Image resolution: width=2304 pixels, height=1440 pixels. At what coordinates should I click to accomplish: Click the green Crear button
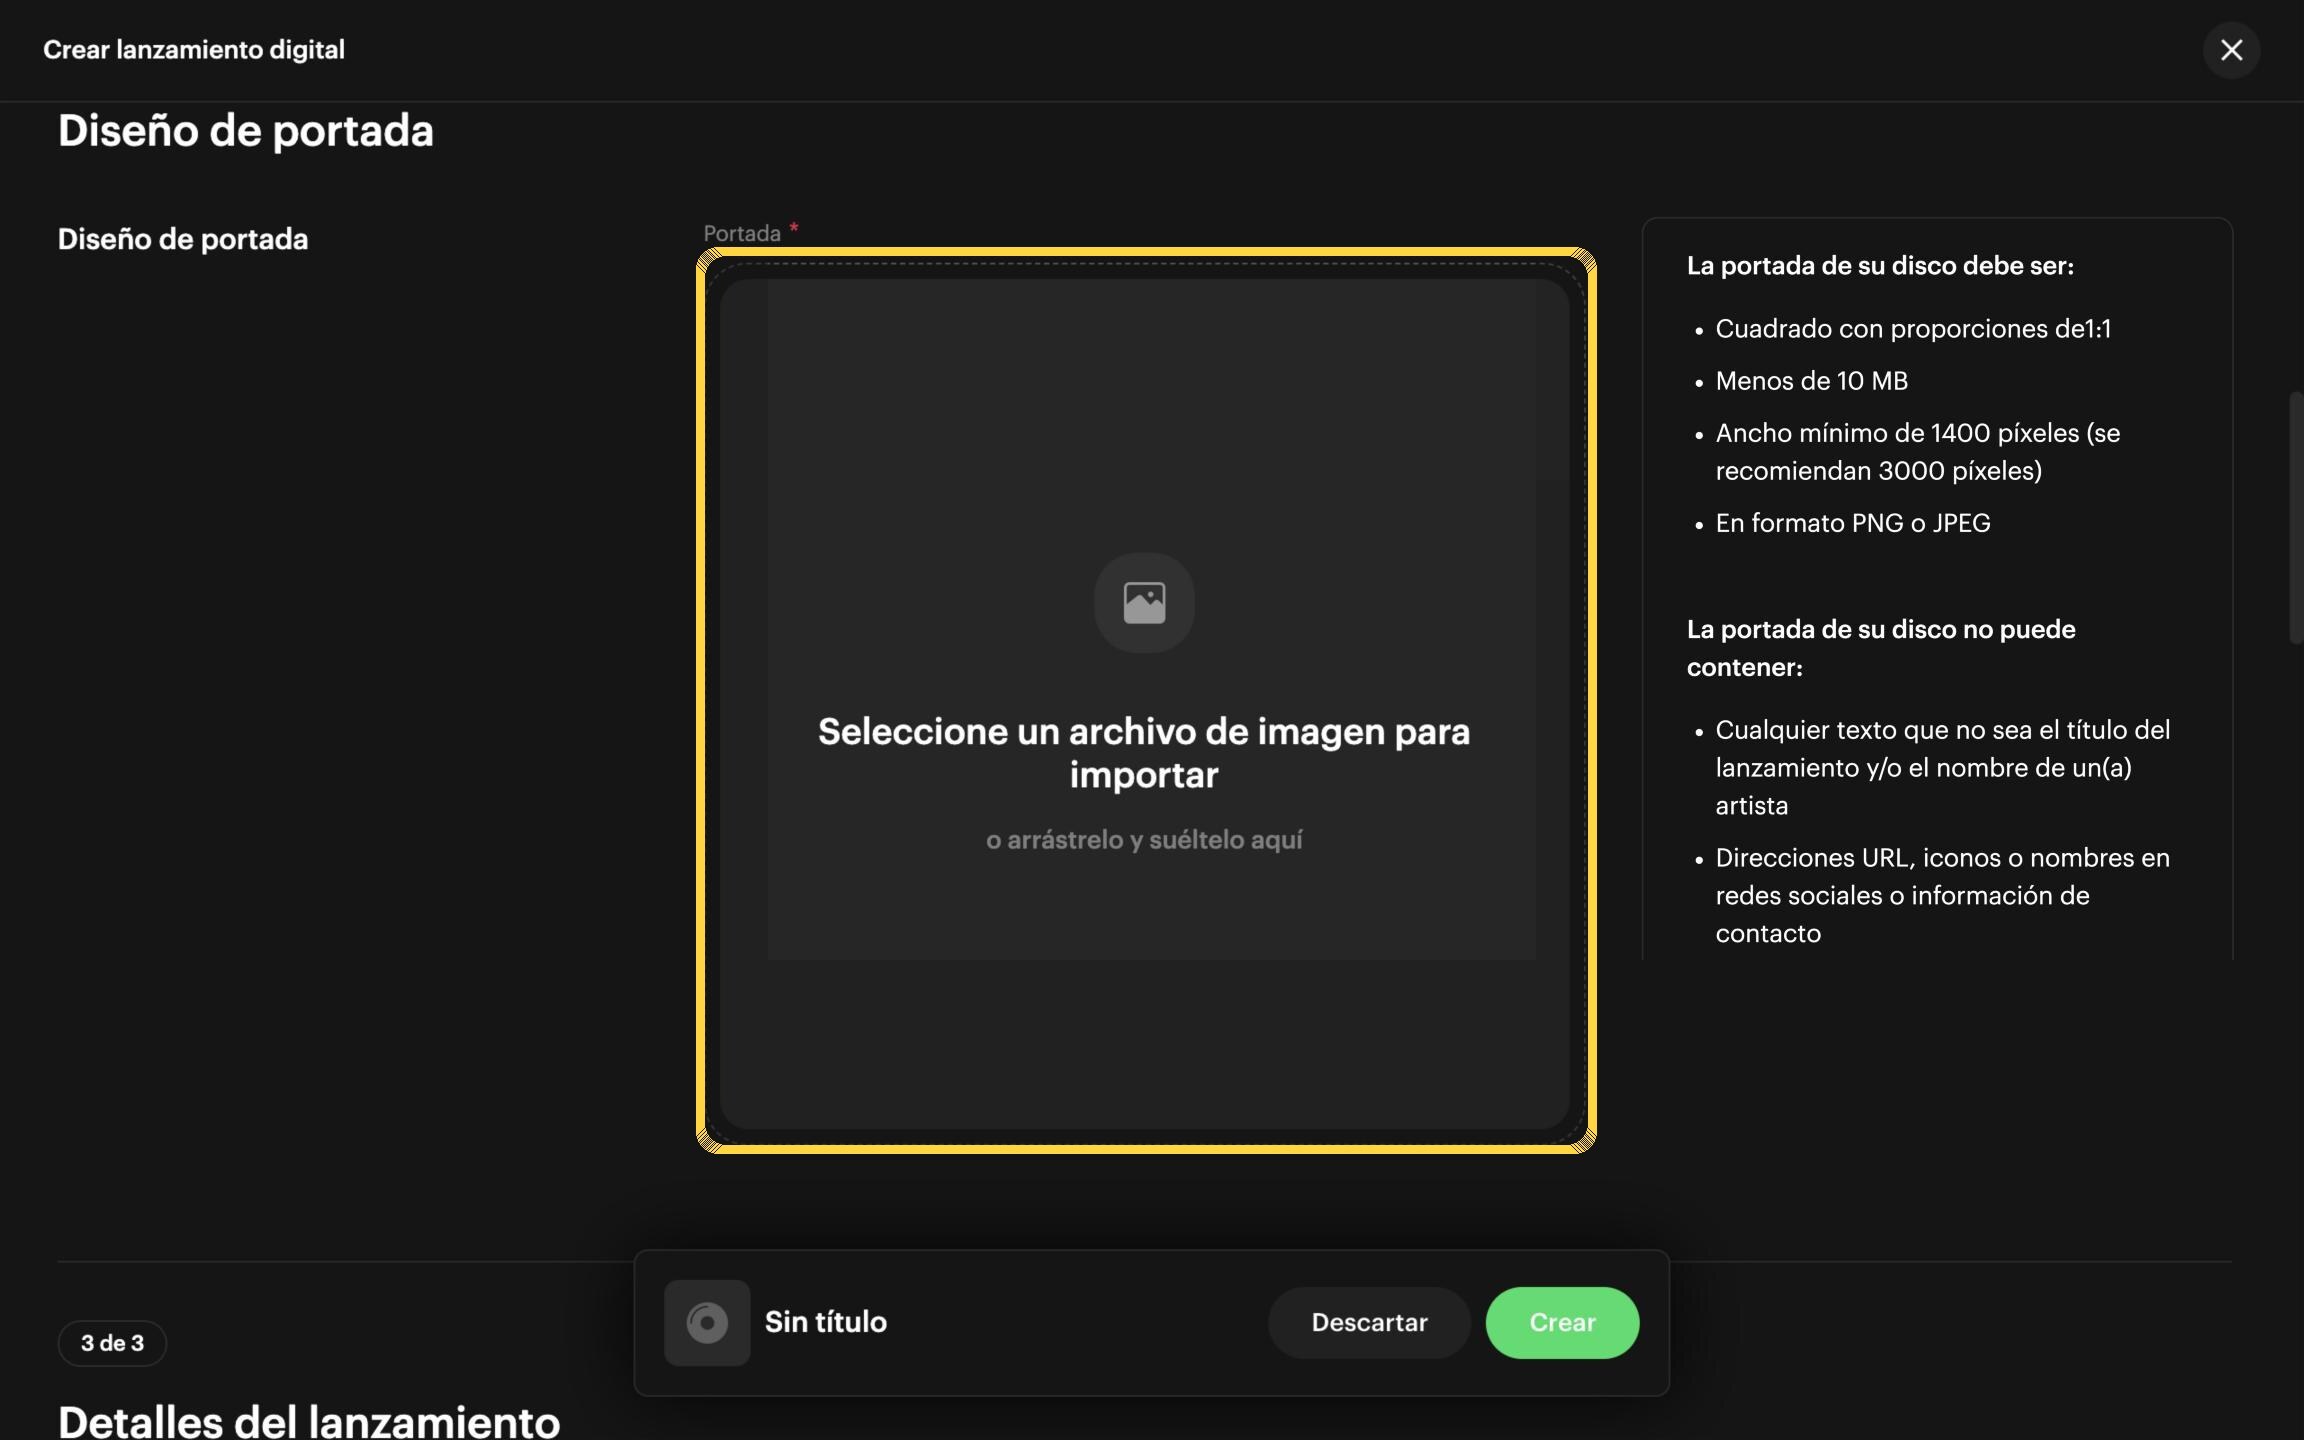1562,1322
